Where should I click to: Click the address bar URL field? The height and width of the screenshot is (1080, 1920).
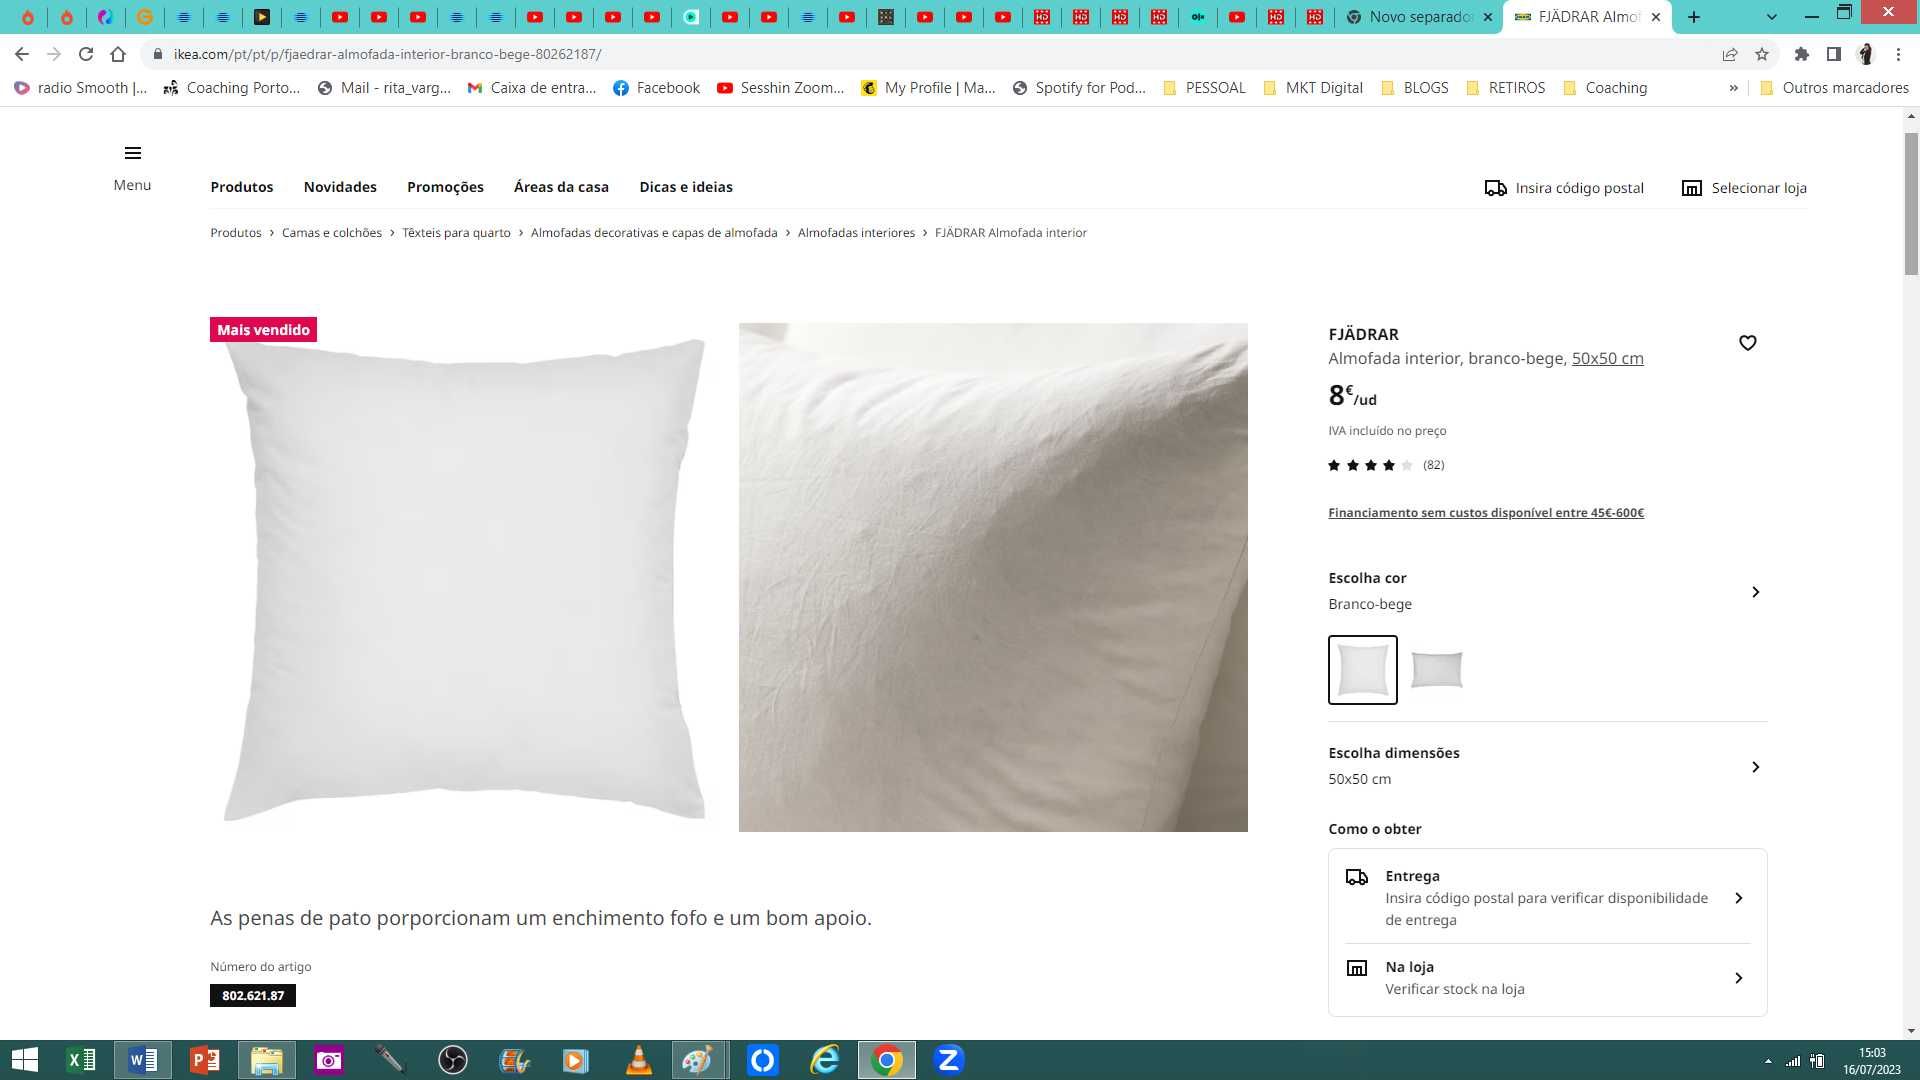[930, 54]
